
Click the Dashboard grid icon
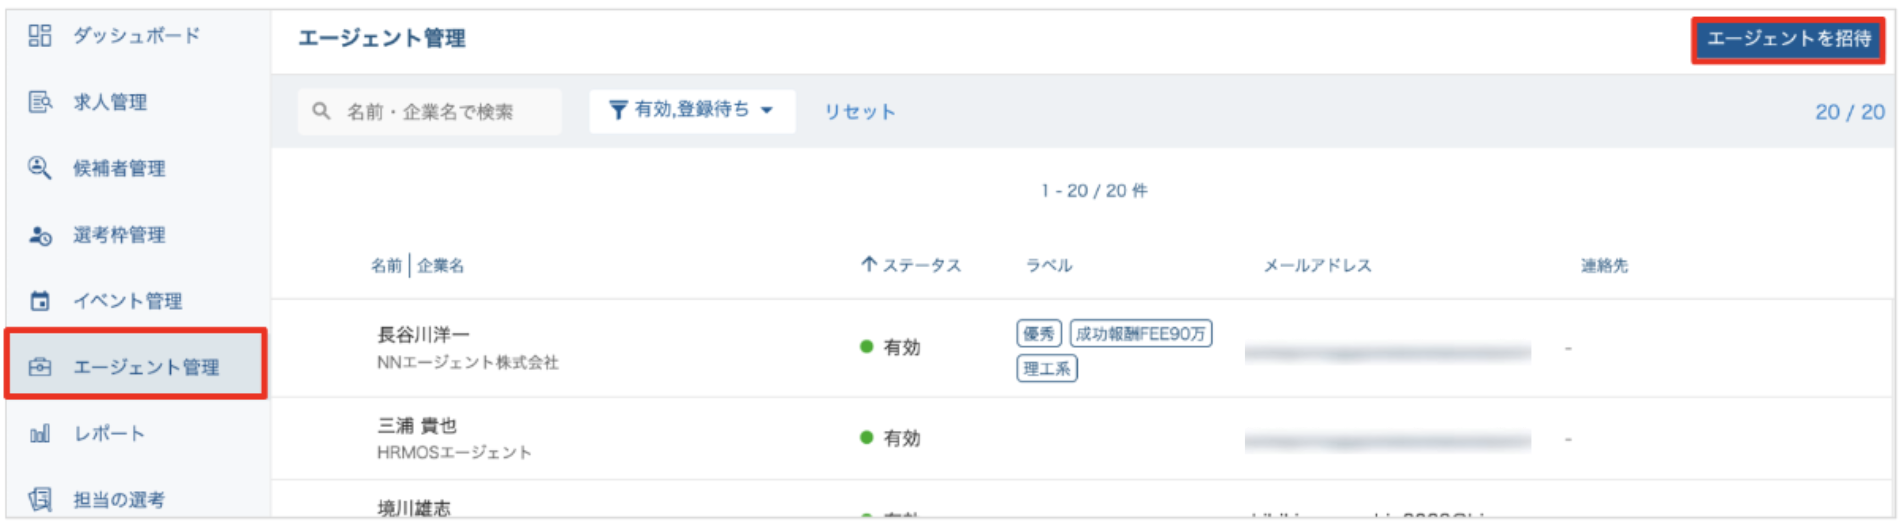[x=40, y=36]
